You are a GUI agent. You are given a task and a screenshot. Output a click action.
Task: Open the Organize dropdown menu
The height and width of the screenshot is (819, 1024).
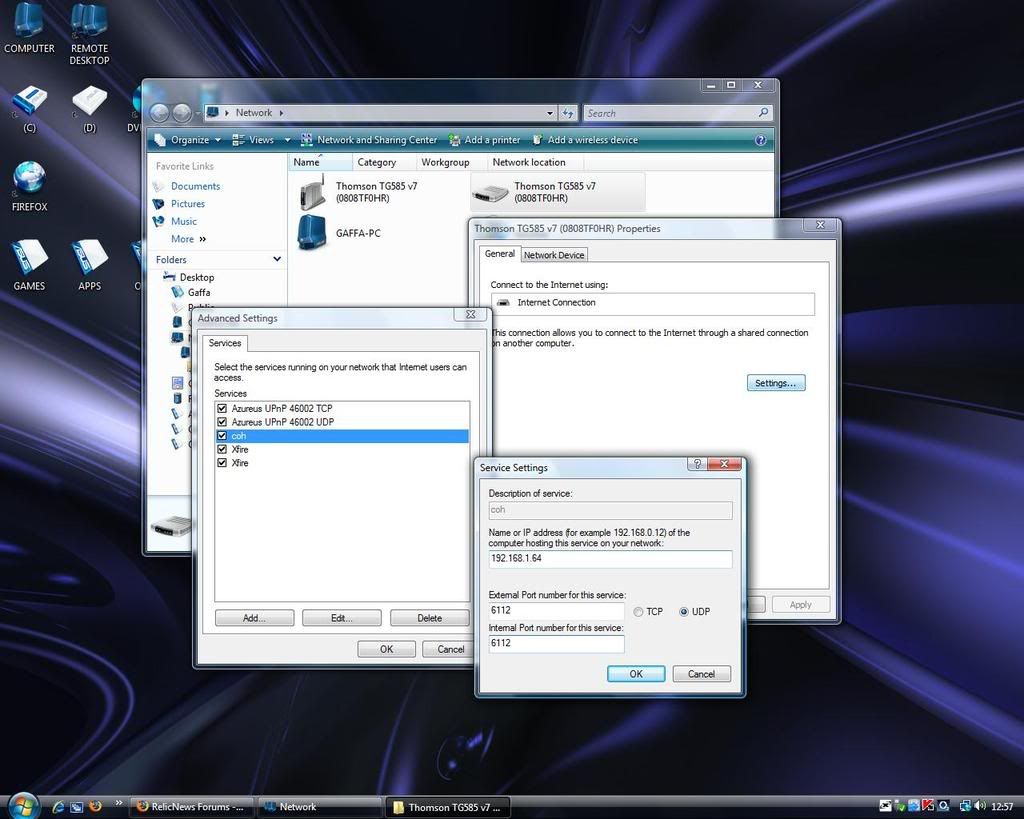(x=188, y=140)
